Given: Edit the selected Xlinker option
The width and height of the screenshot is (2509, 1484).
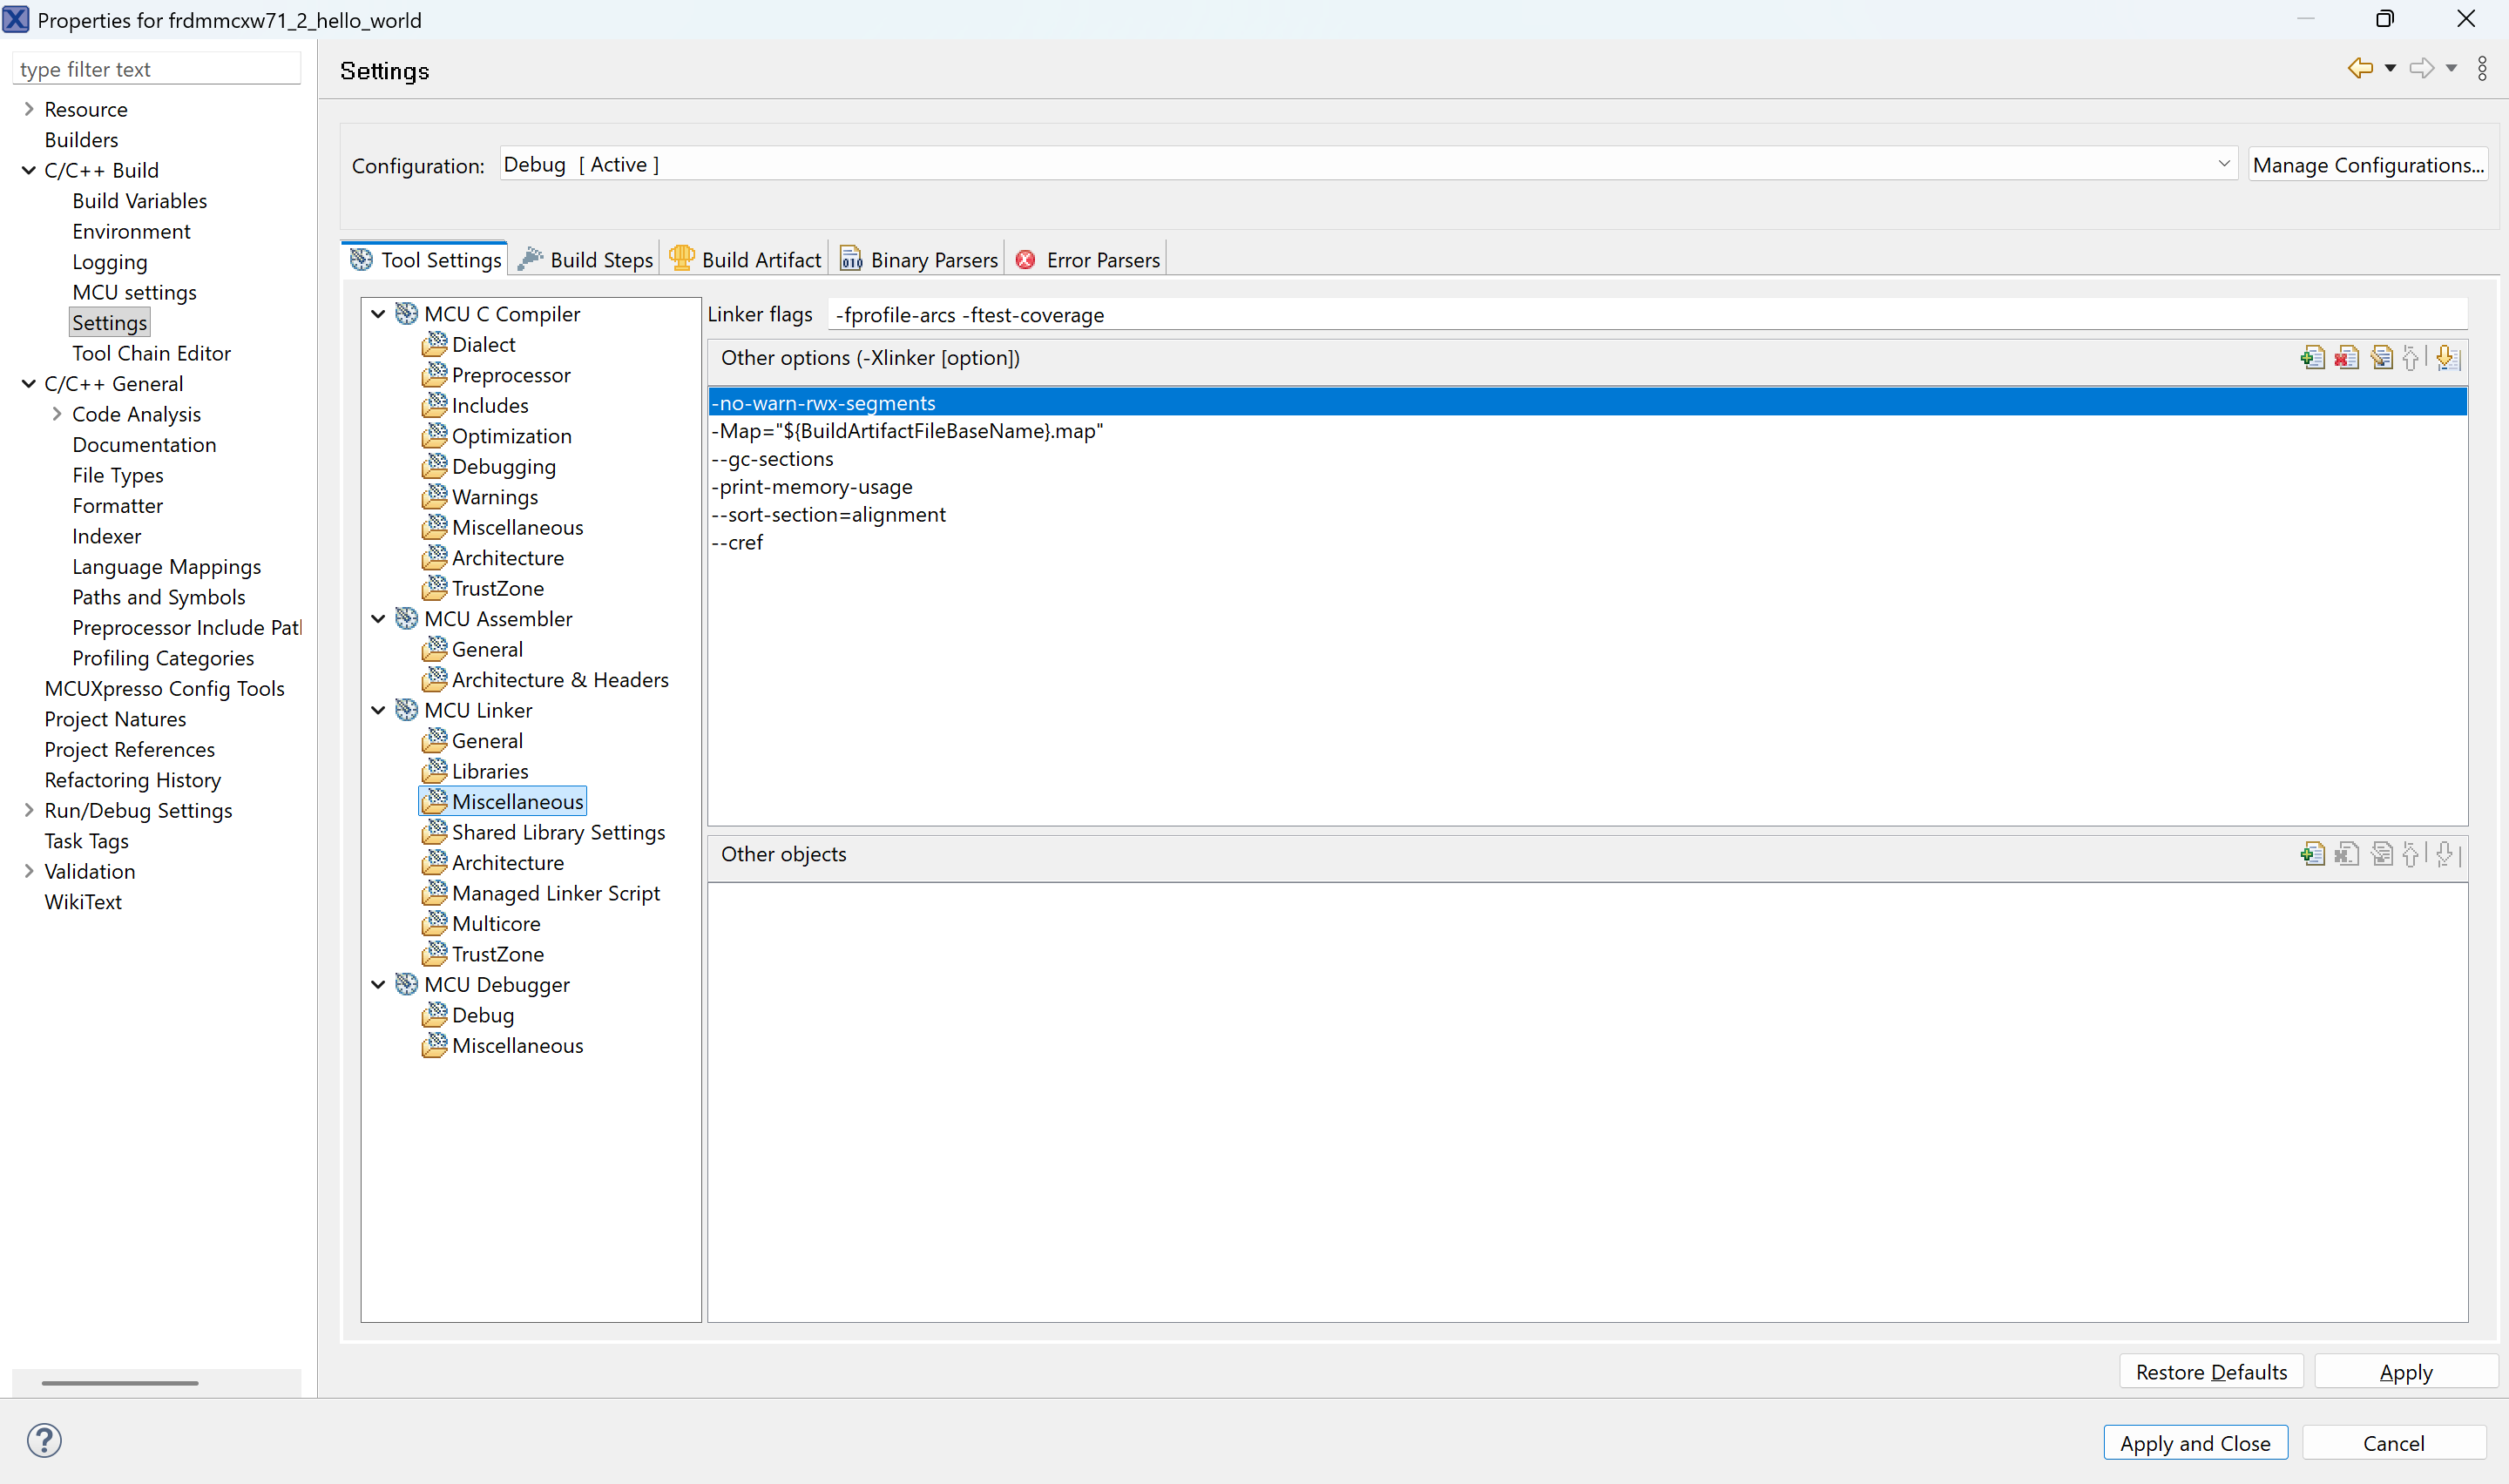Looking at the screenshot, I should tap(2382, 358).
